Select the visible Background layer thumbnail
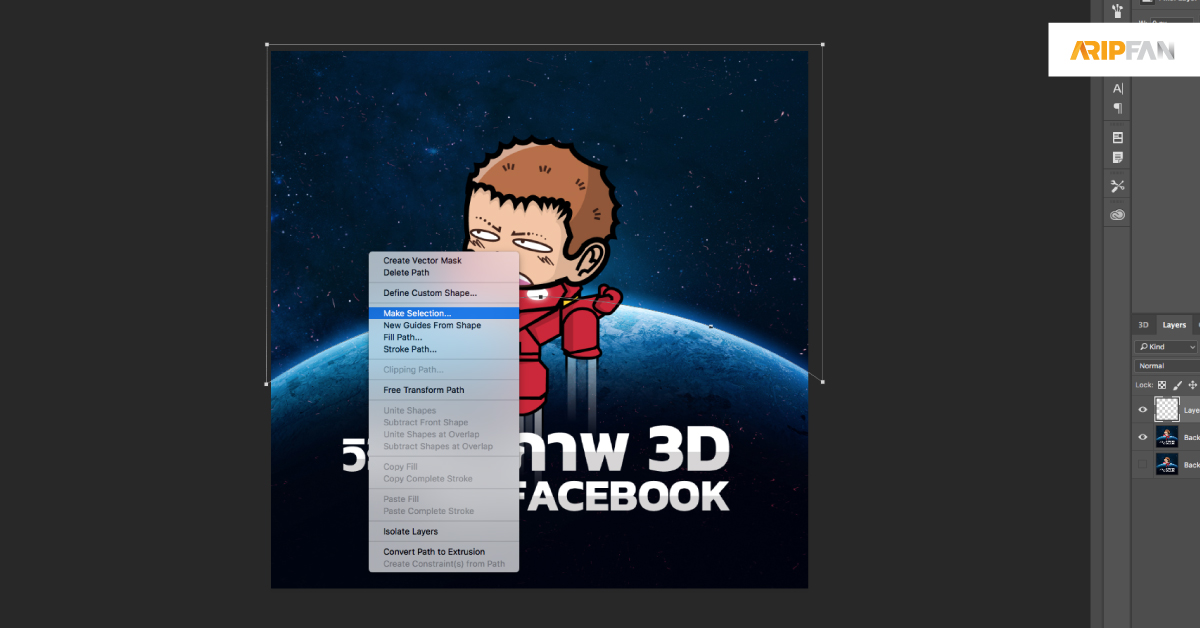Screen dimensions: 1200x628 [1167, 437]
